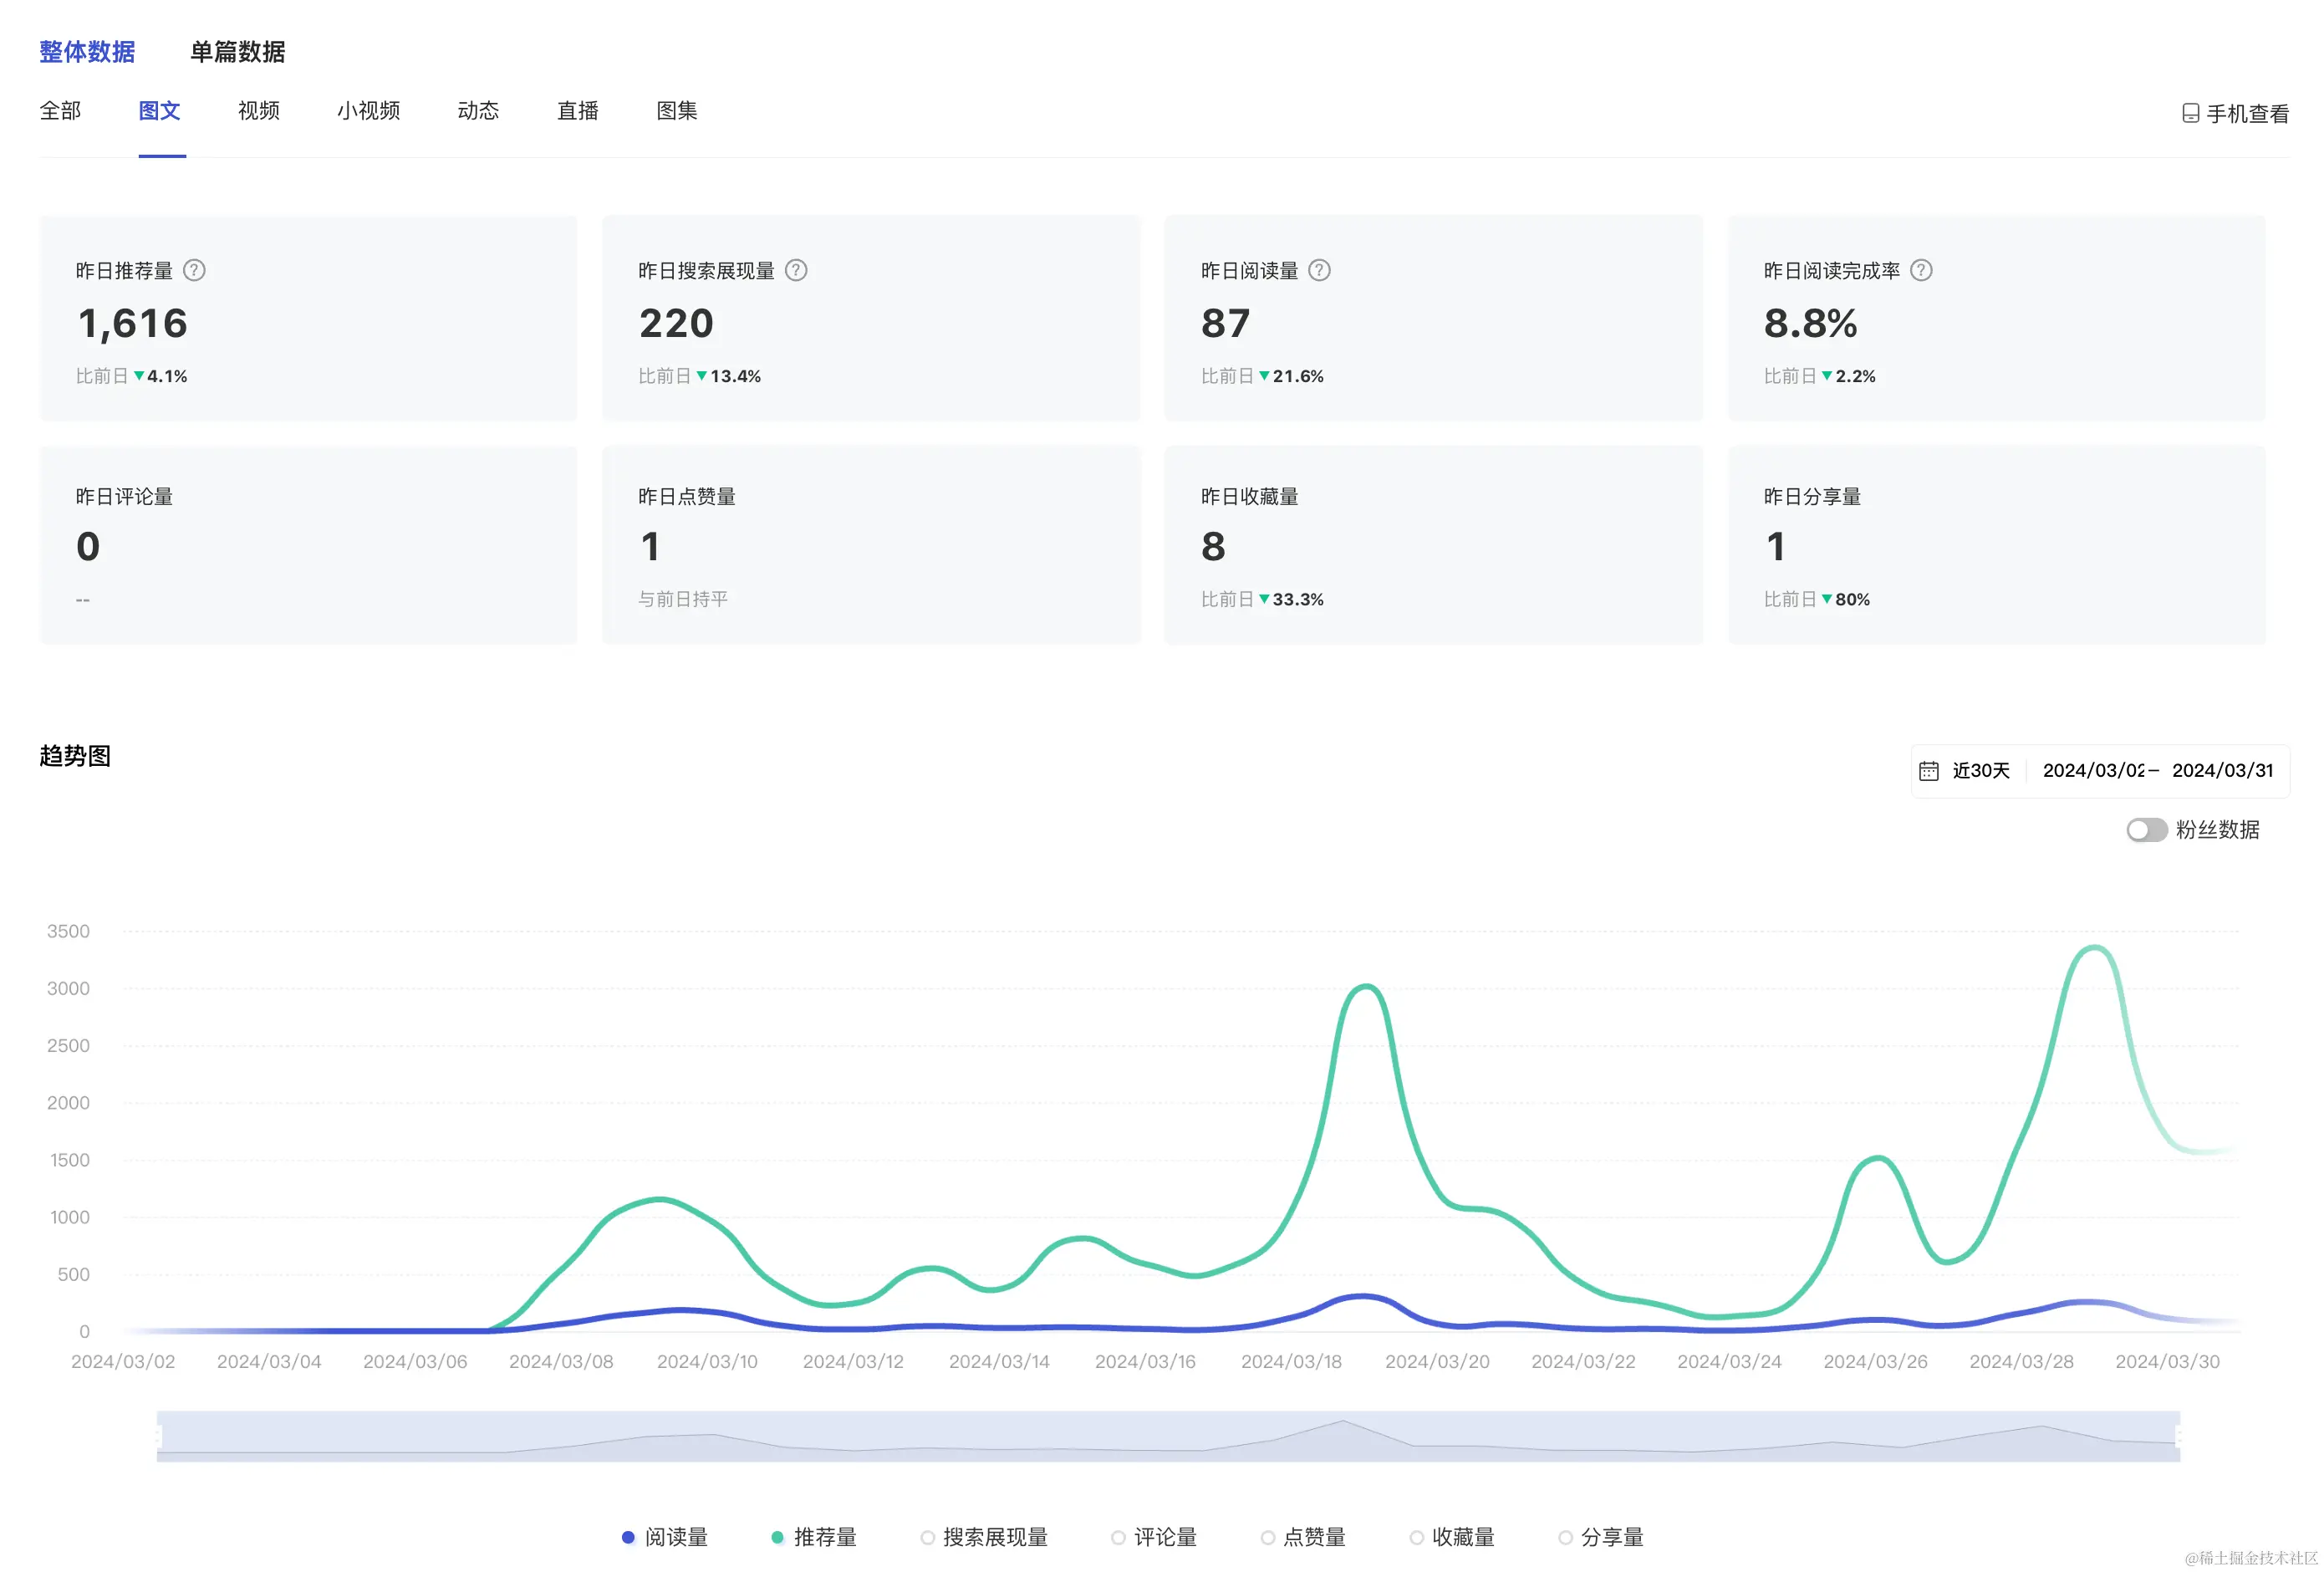Screen dimensions: 2324x1572
Task: Click help icon next to 昨日推荐量
Action: pyautogui.click(x=195, y=270)
